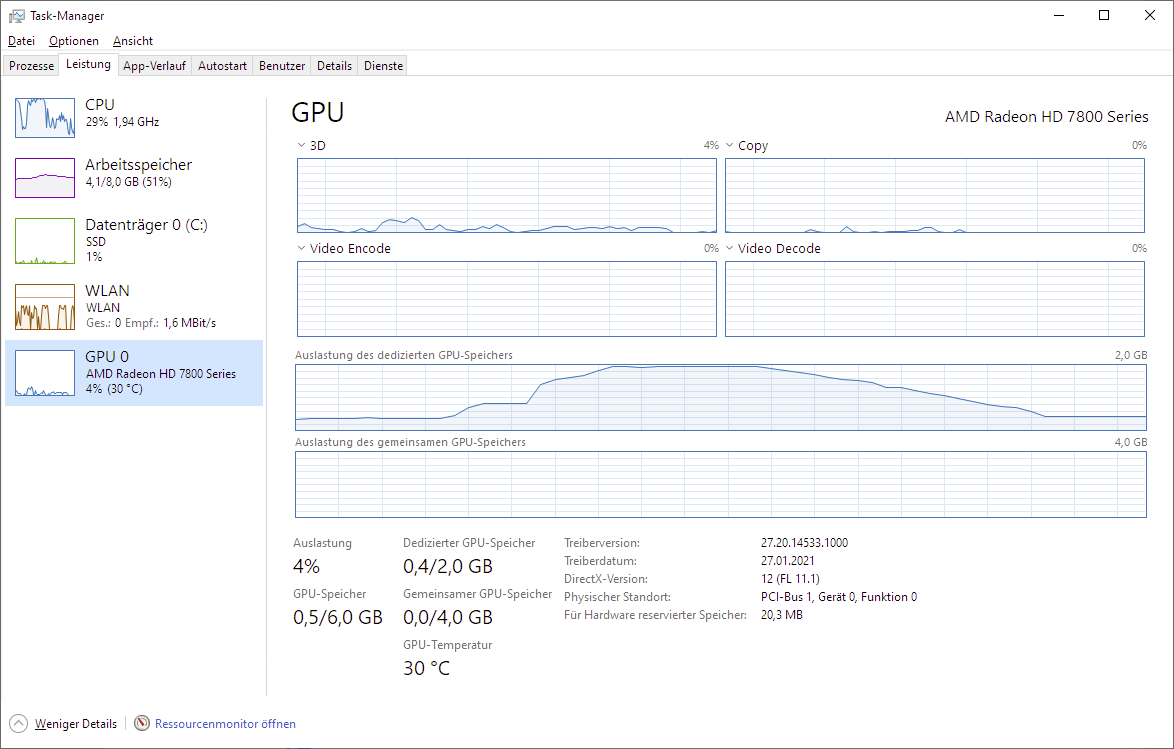This screenshot has height=749, width=1174.
Task: Open the Ansicht menu
Action: (x=133, y=40)
